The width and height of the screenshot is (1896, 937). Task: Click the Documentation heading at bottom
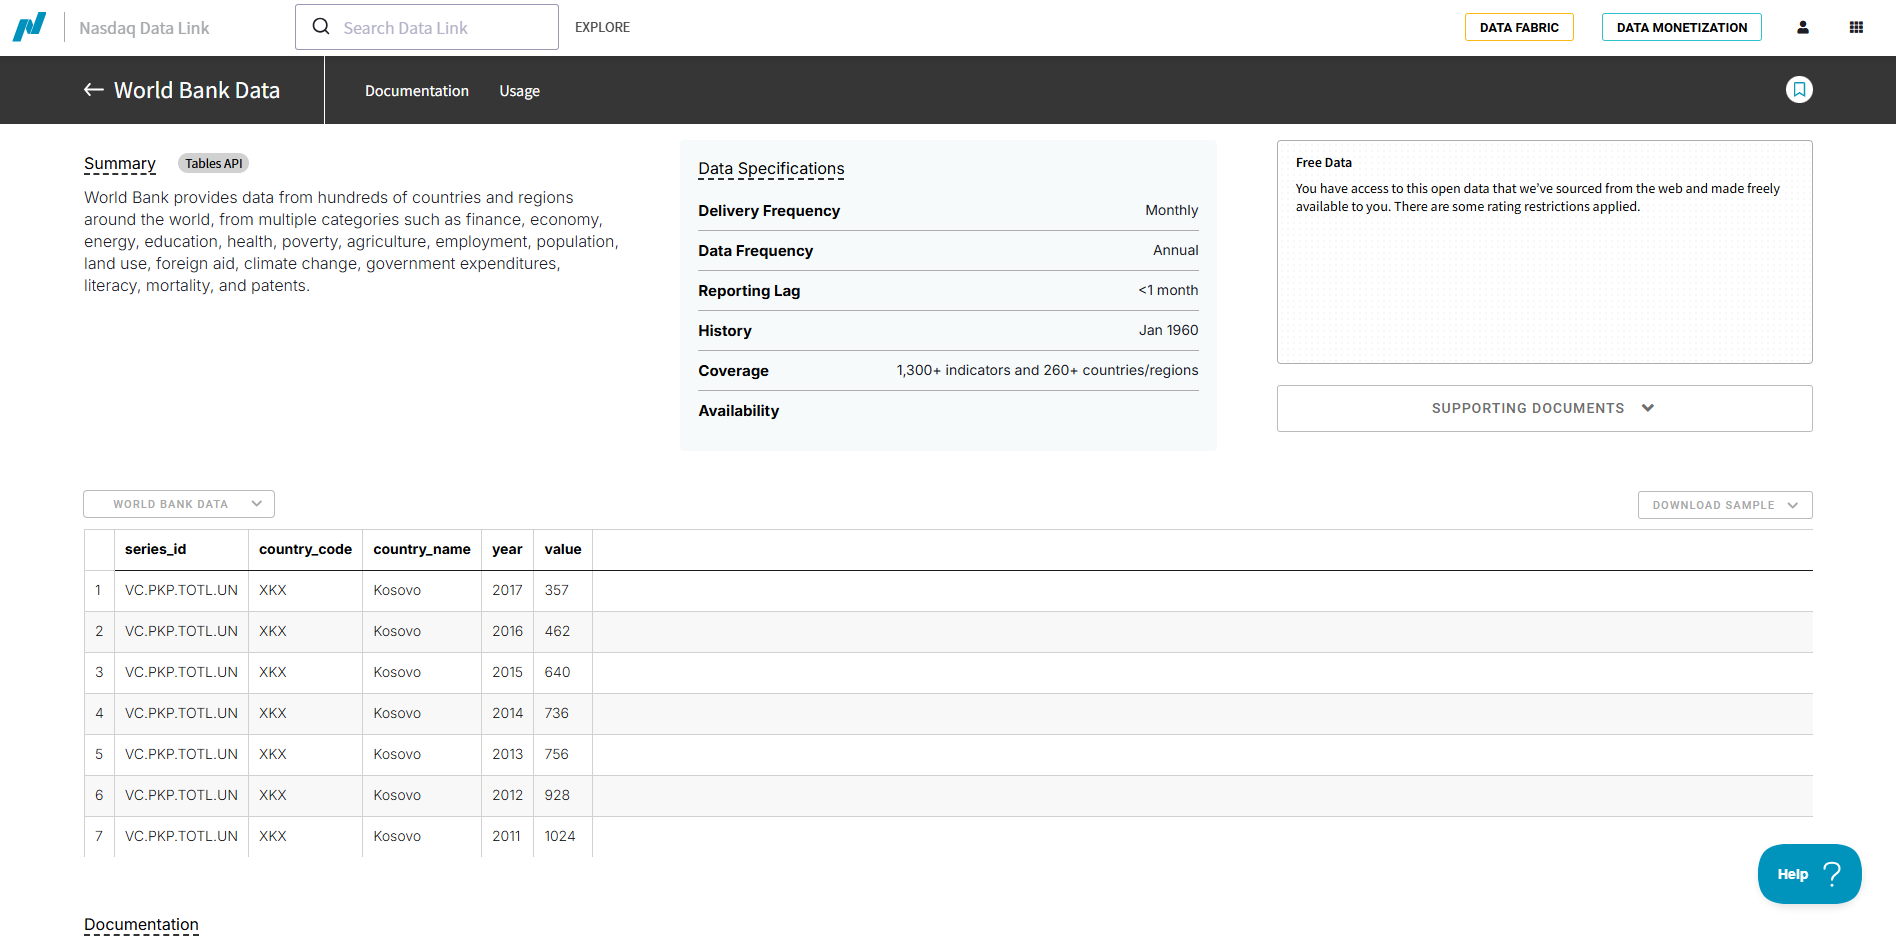(x=141, y=925)
